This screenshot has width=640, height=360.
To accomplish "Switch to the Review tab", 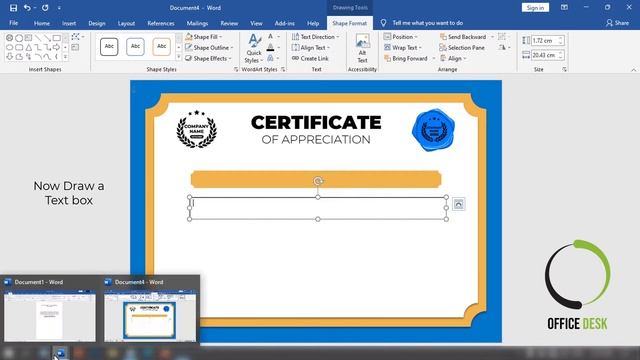I will click(229, 23).
